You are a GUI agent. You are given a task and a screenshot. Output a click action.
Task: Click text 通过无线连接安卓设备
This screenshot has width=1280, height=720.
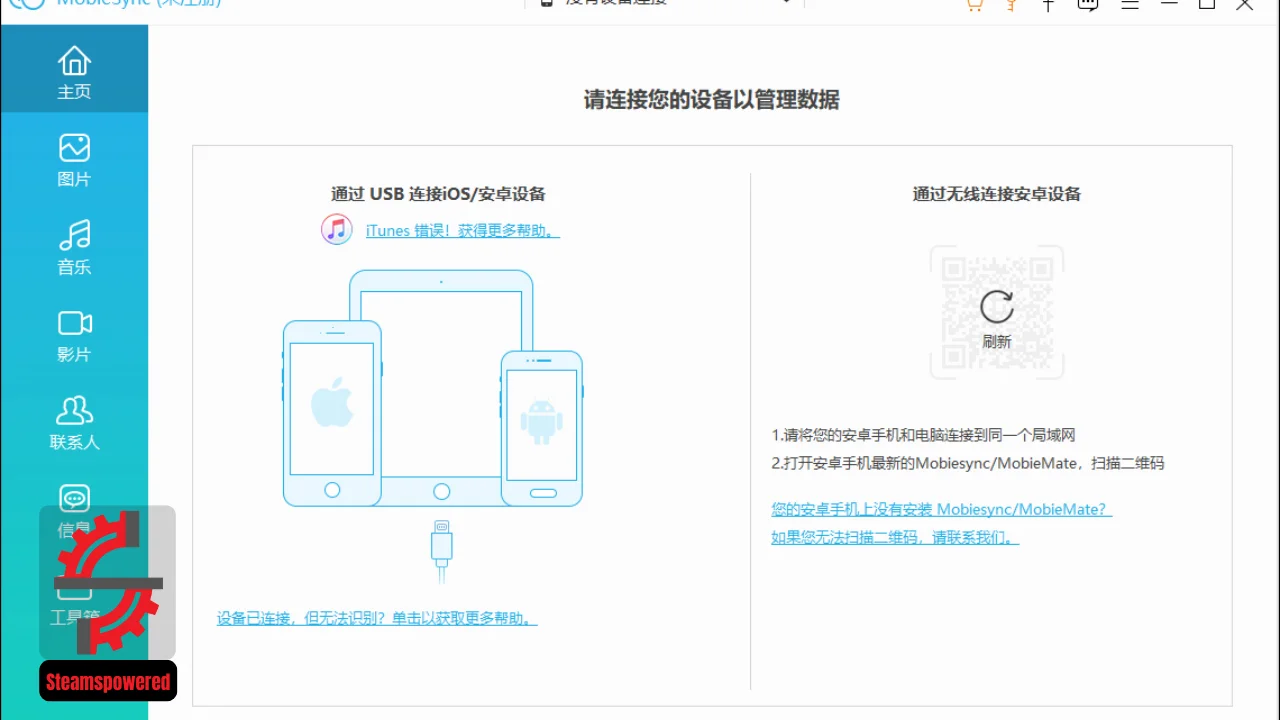pos(997,194)
